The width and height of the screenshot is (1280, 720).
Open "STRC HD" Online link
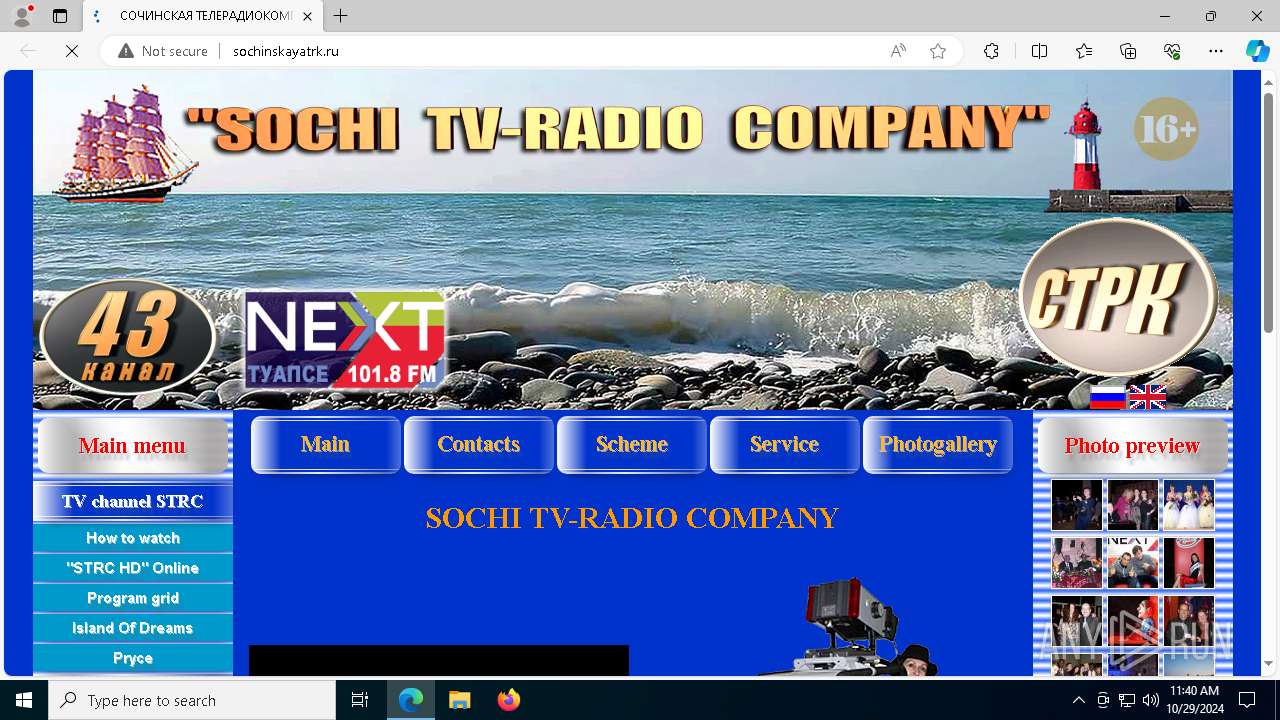[x=133, y=568]
